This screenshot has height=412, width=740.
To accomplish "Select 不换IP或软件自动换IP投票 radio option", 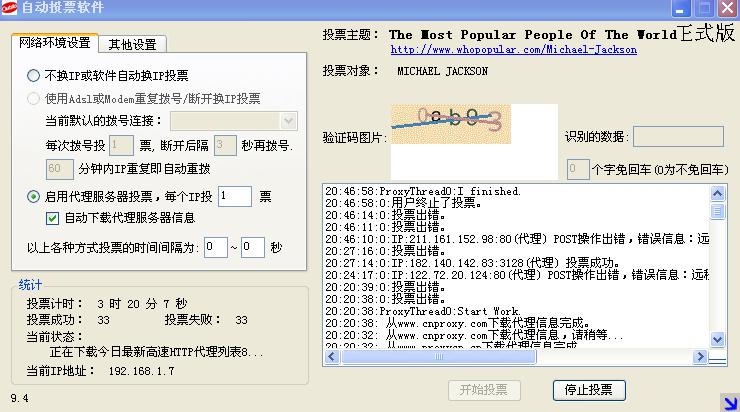I will tap(34, 75).
